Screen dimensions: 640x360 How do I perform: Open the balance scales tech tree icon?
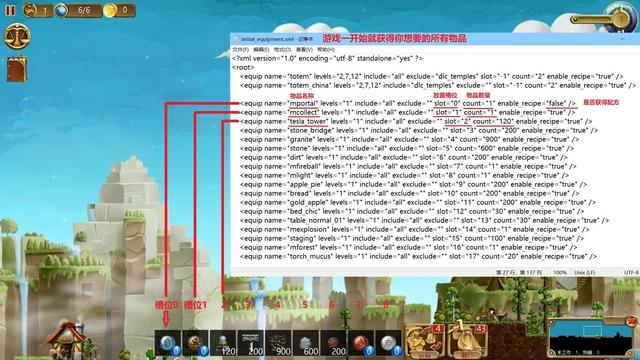pyautogui.click(x=17, y=36)
